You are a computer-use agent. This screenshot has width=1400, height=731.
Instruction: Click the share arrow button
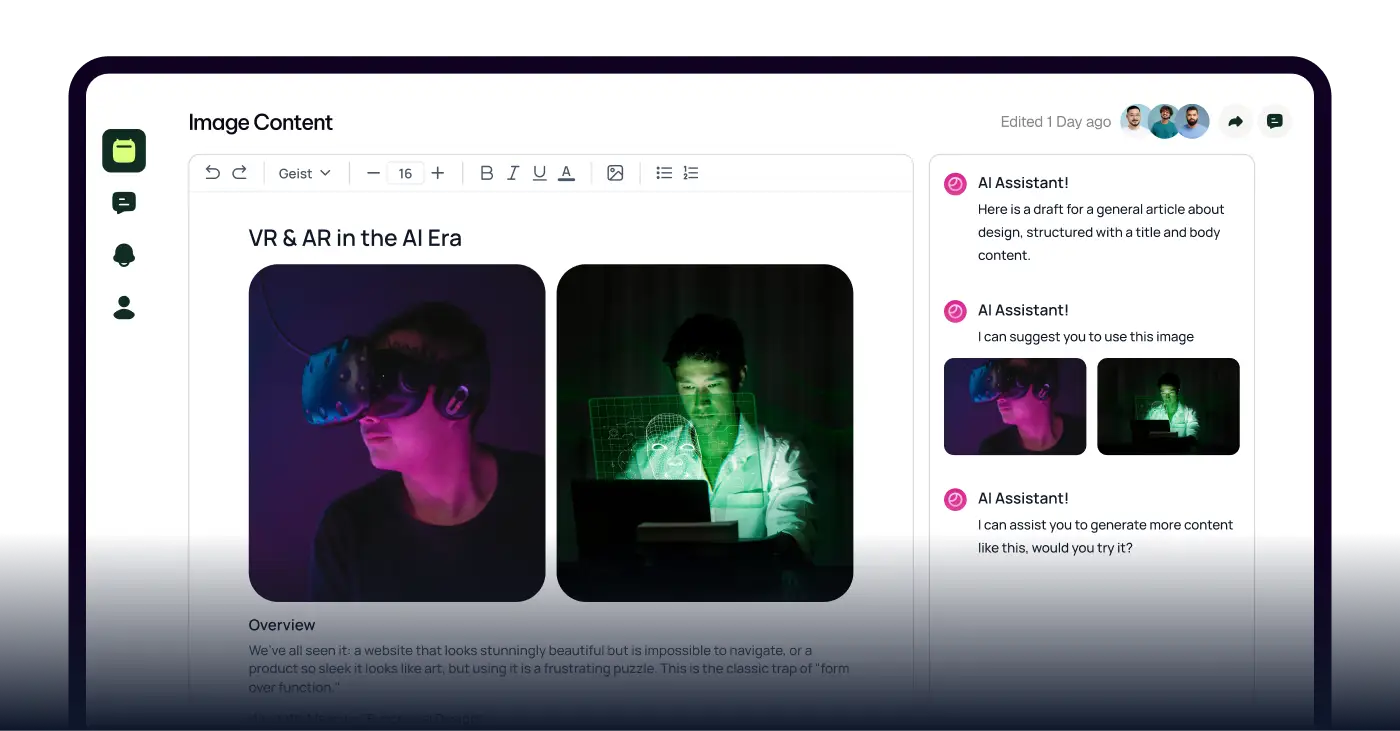point(1235,122)
